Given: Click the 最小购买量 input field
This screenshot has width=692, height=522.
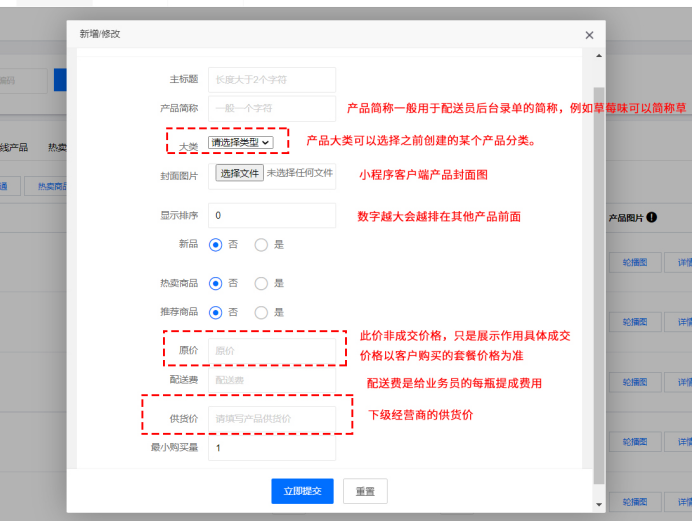Looking at the screenshot, I should coord(271,449).
